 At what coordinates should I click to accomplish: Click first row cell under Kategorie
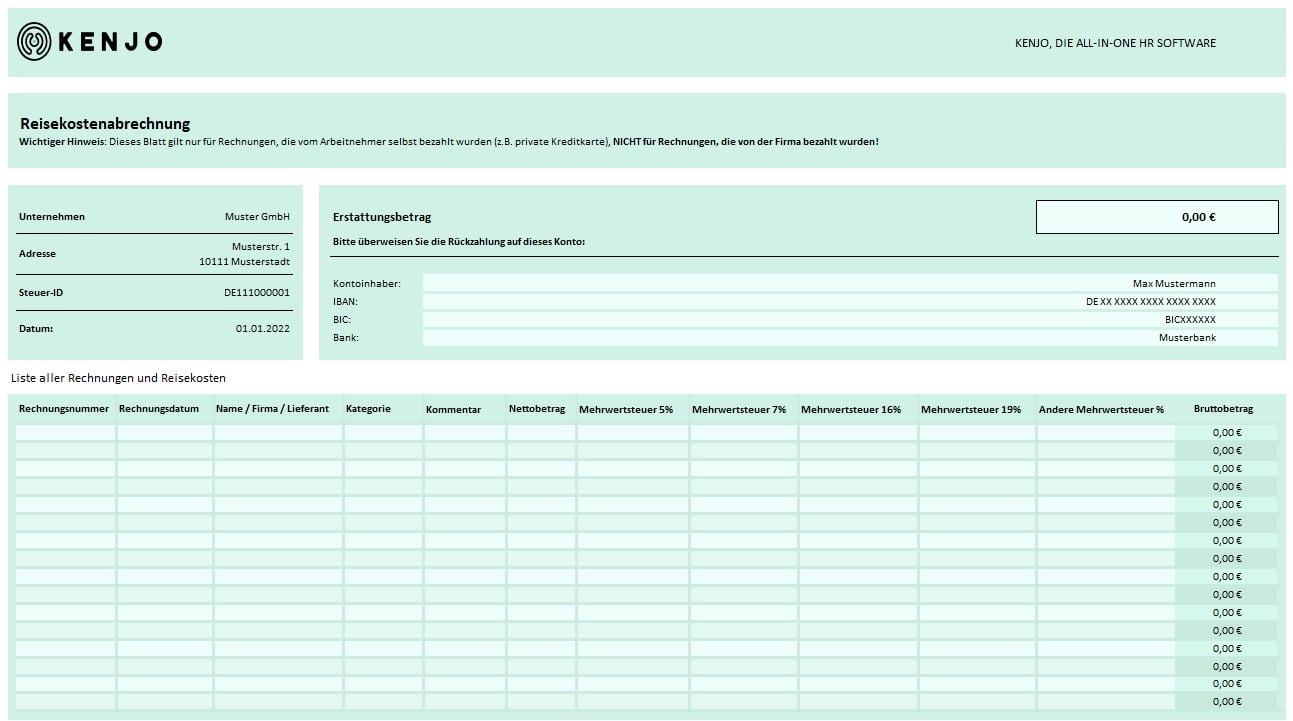384,433
